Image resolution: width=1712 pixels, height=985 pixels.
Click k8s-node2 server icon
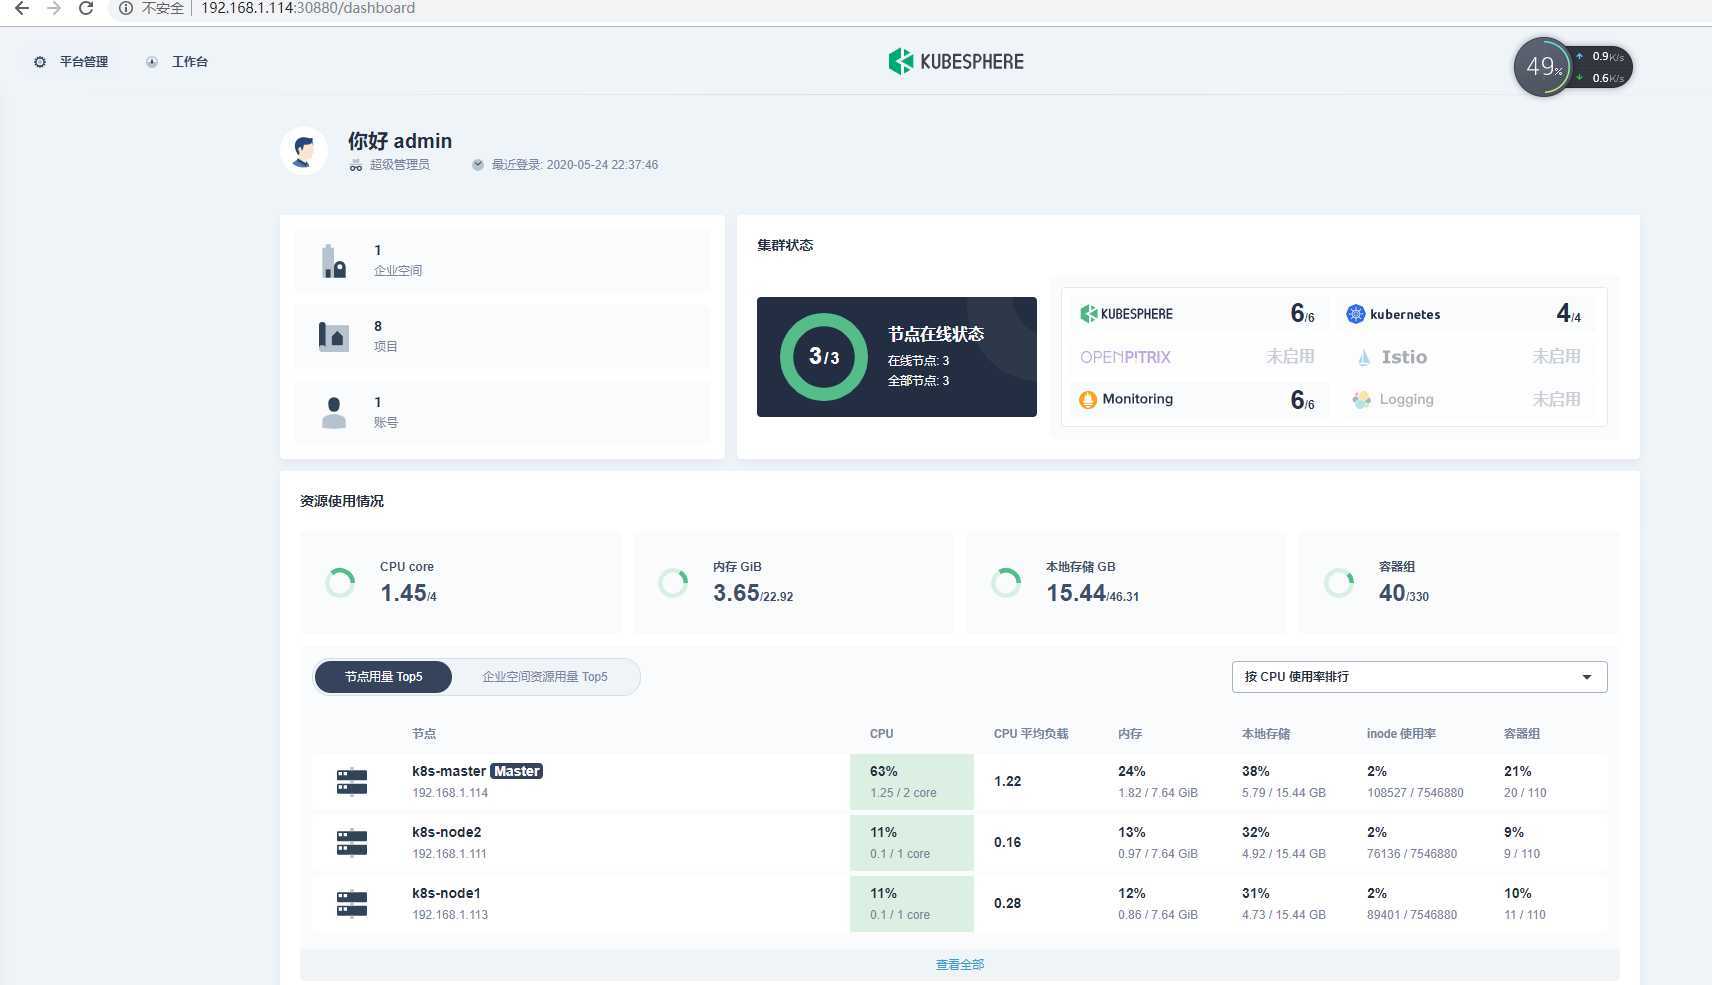[352, 843]
